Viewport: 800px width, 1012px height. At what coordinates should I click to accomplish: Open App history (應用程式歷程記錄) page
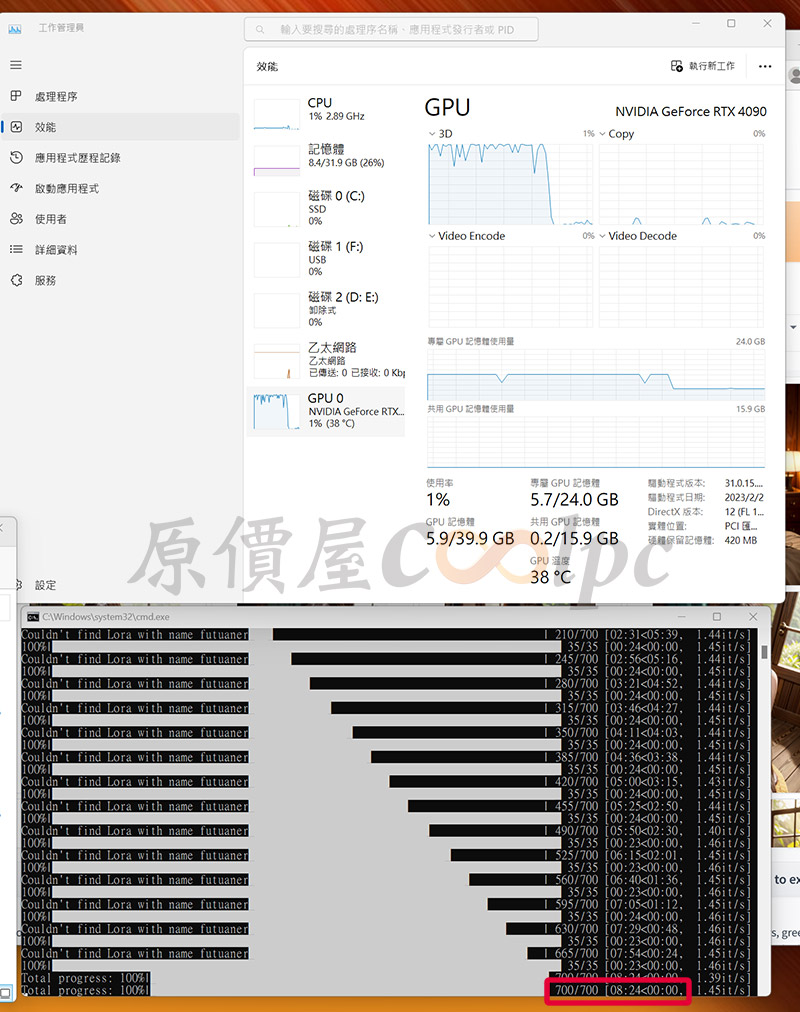[120, 157]
